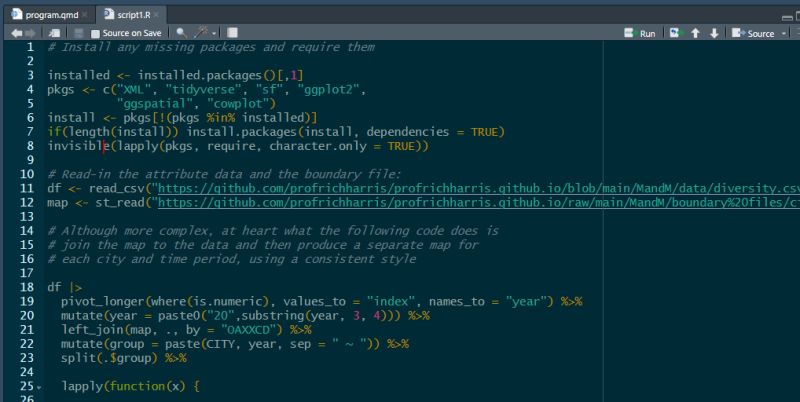Run the current line or selection
The height and width of the screenshot is (402, 800).
click(640, 33)
